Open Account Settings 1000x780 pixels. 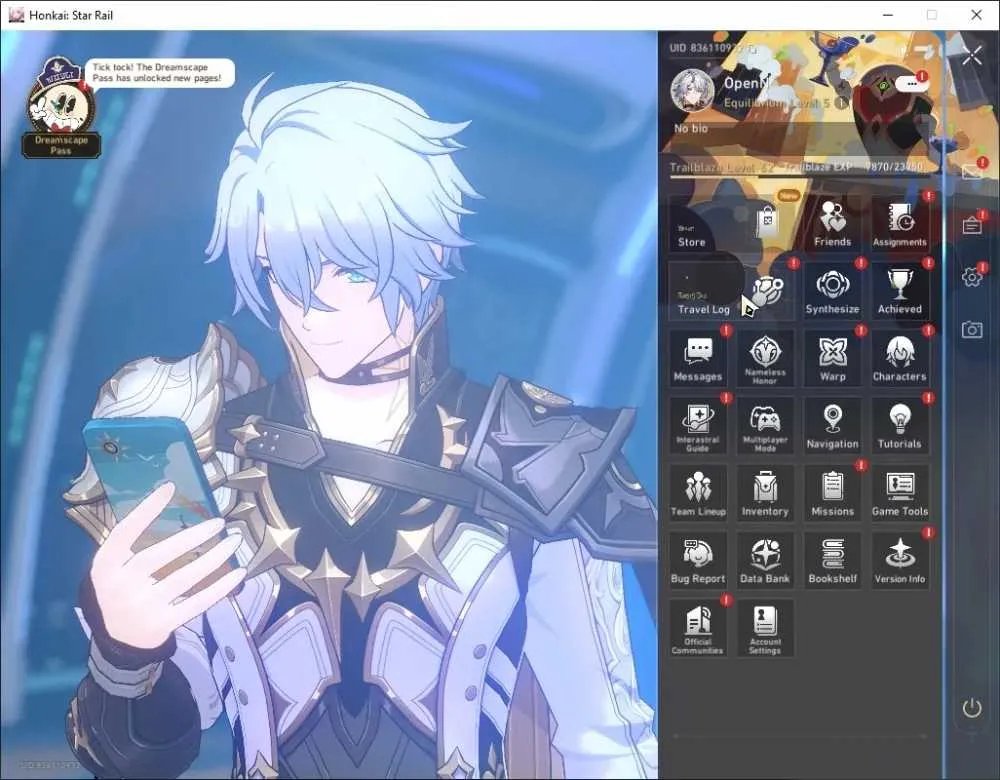[765, 628]
